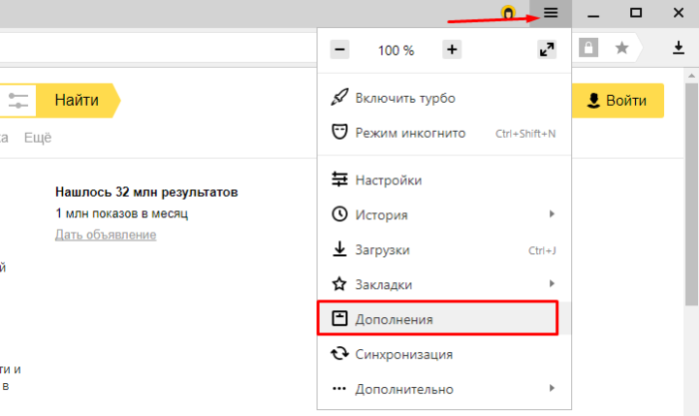The image size is (699, 416).
Task: Click the history clock icon
Action: click(x=339, y=214)
